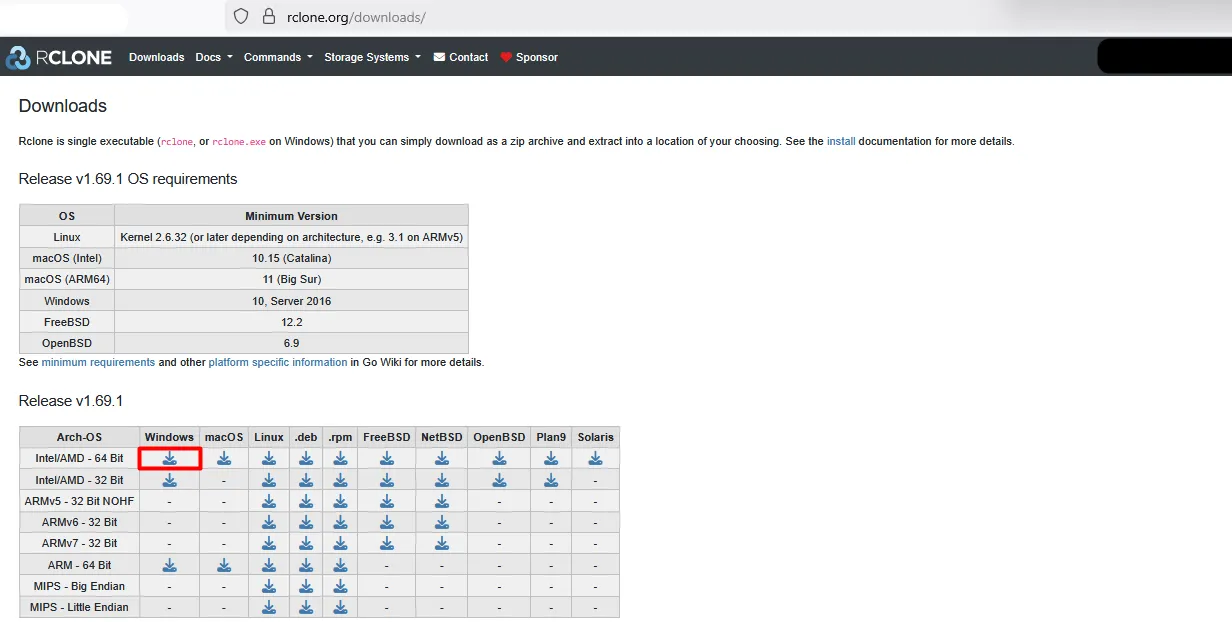Click the browser shield tracking protection icon
Image resolution: width=1232 pixels, height=622 pixels.
click(240, 17)
